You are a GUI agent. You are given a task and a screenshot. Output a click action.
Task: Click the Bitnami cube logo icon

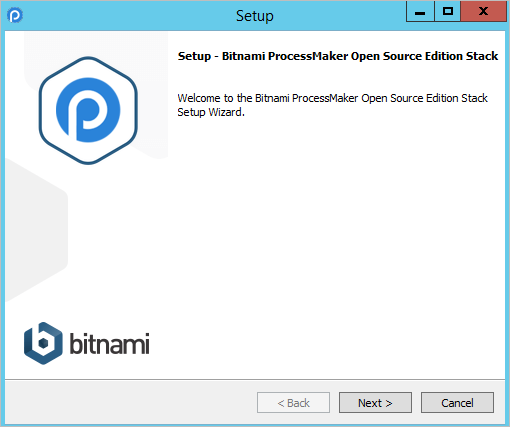pyautogui.click(x=43, y=343)
